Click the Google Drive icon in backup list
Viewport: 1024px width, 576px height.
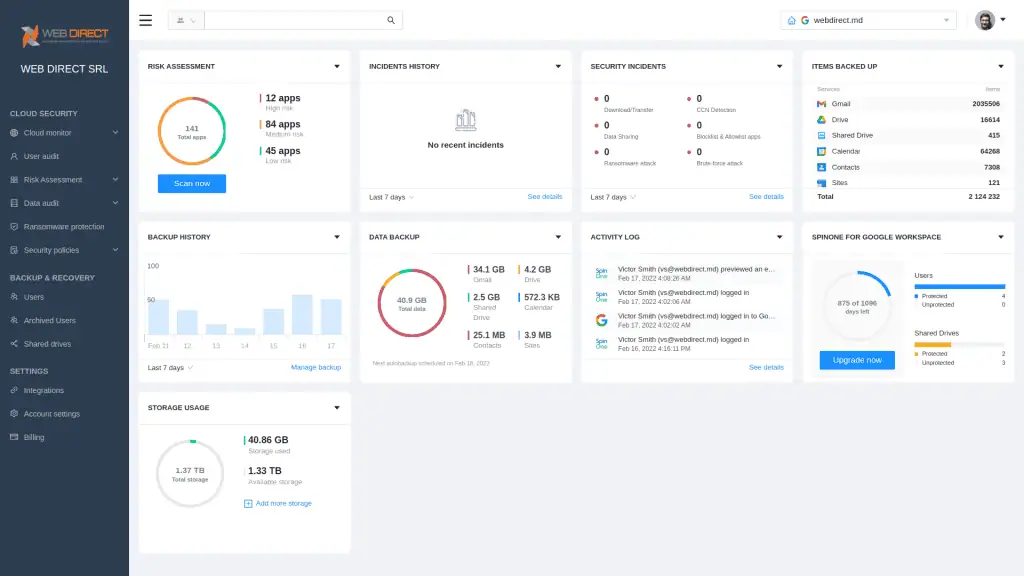tap(821, 120)
